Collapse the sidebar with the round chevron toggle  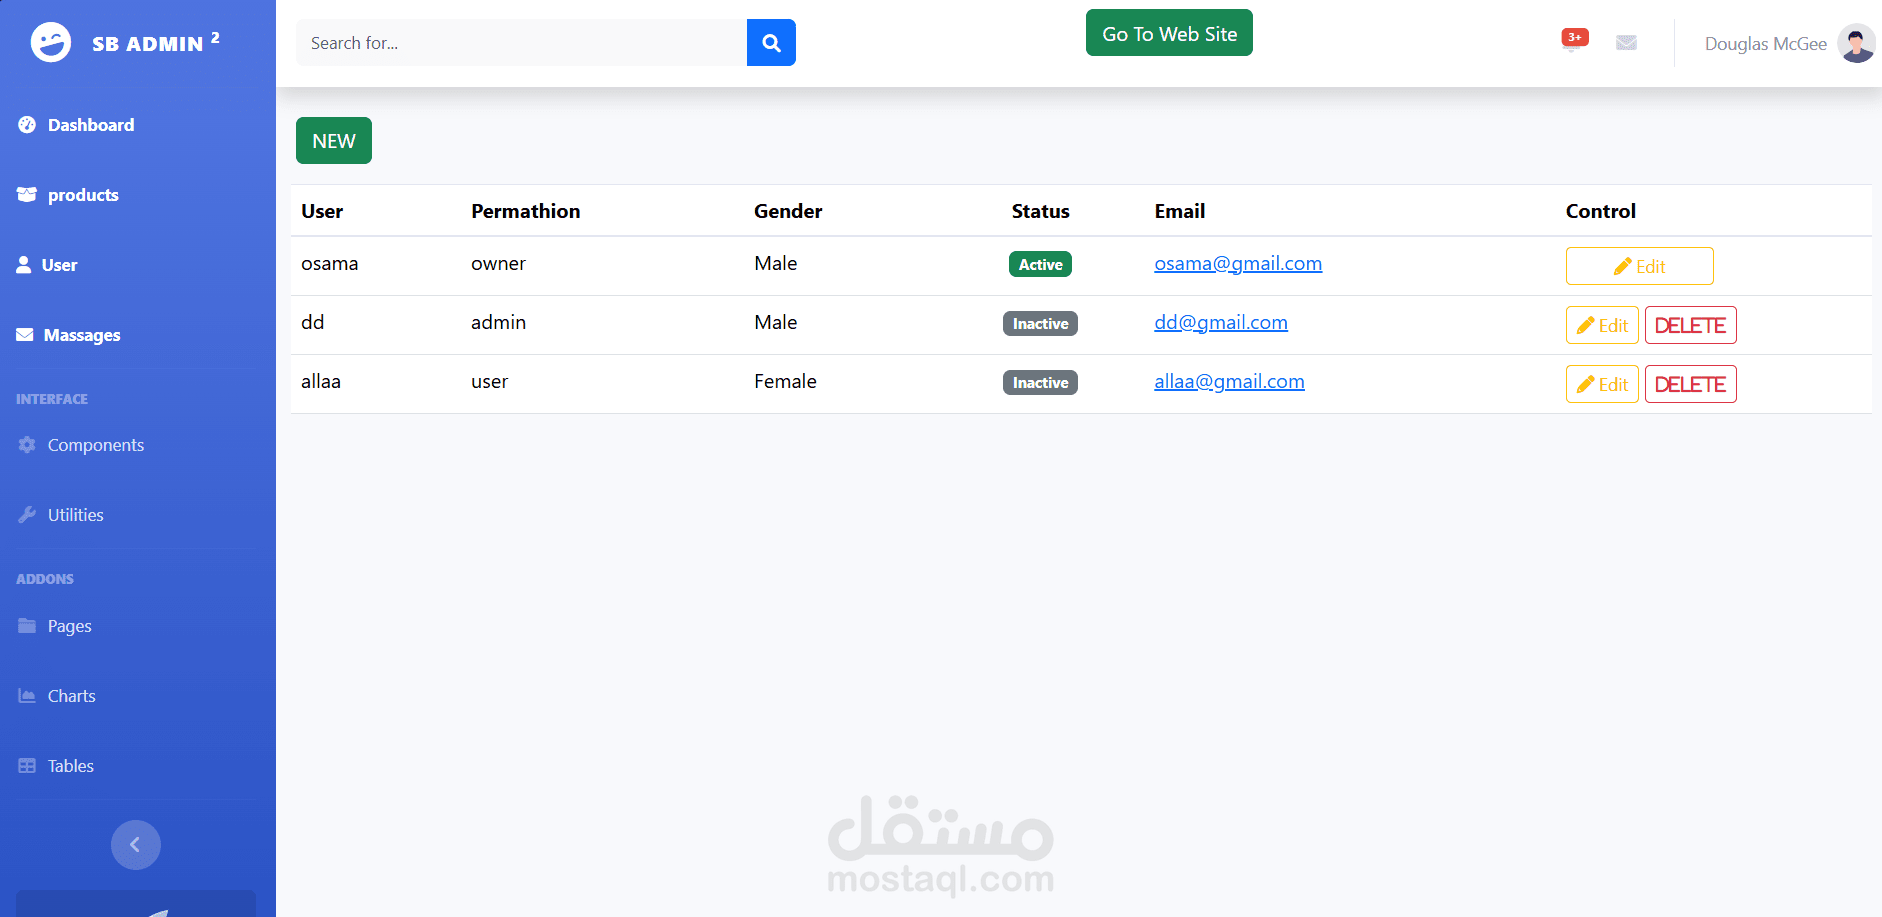coord(136,845)
